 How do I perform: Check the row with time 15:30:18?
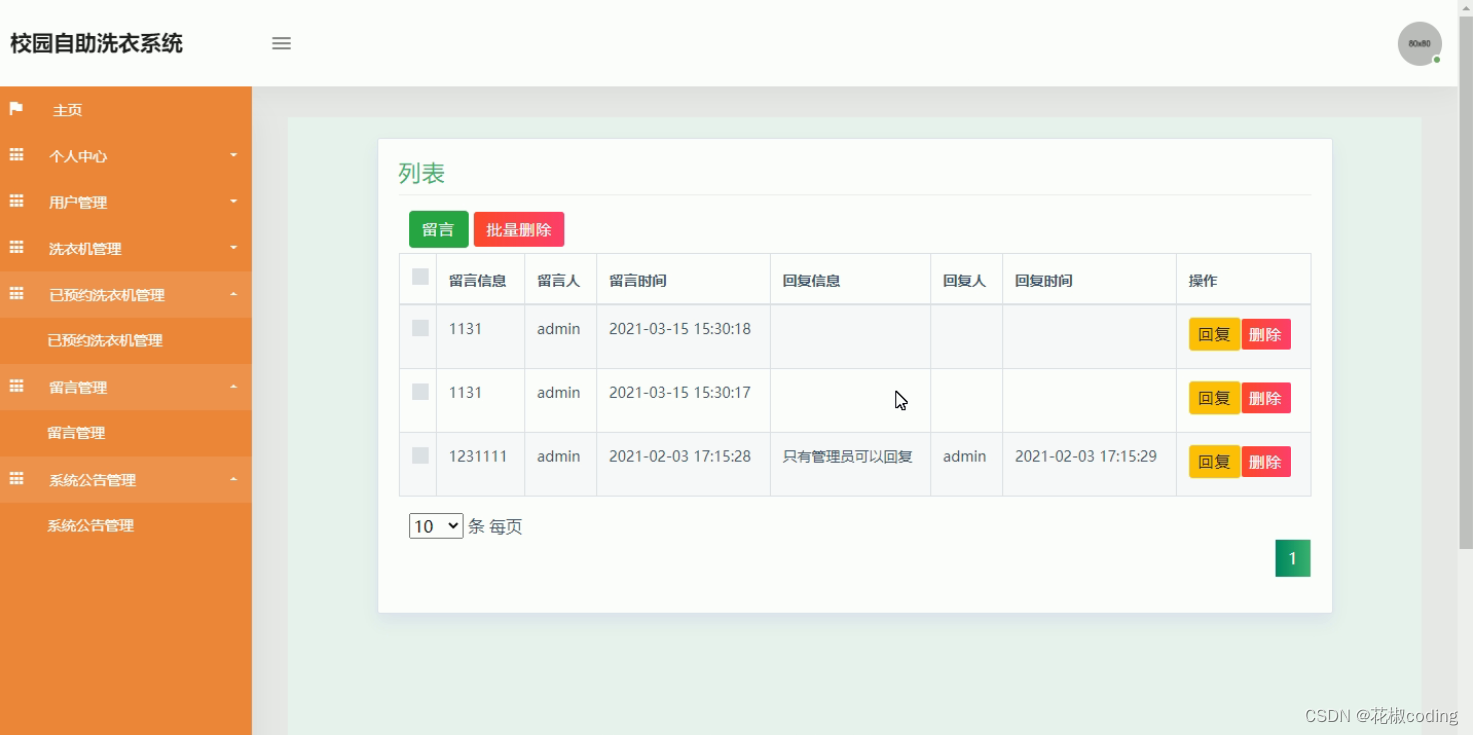pos(420,328)
